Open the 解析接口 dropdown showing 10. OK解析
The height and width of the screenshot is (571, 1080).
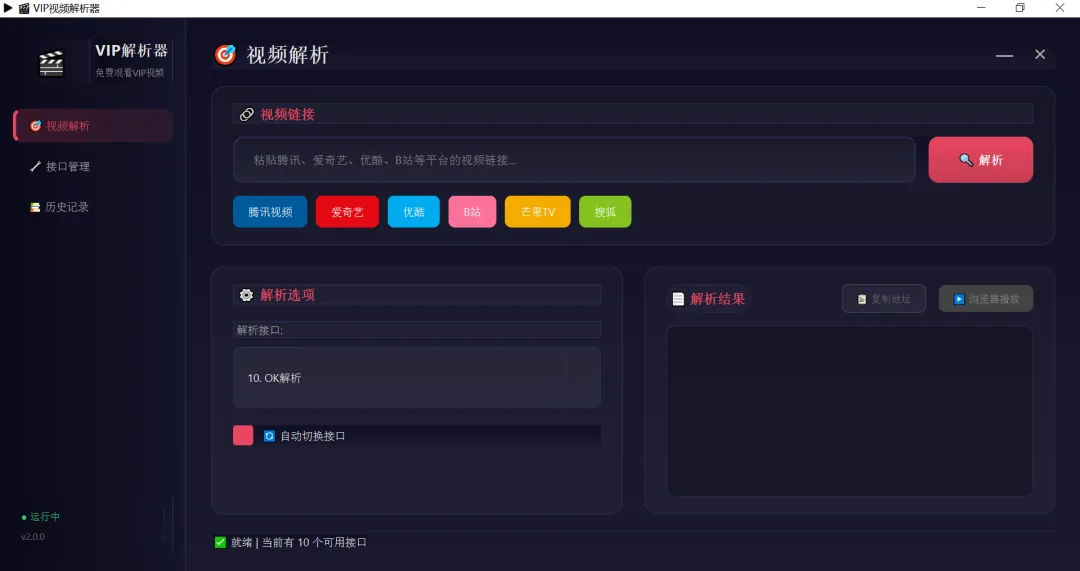pos(417,377)
